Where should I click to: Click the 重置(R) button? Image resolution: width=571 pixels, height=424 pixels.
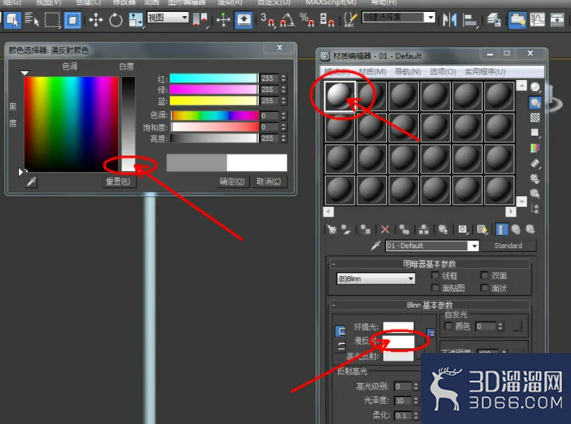118,181
